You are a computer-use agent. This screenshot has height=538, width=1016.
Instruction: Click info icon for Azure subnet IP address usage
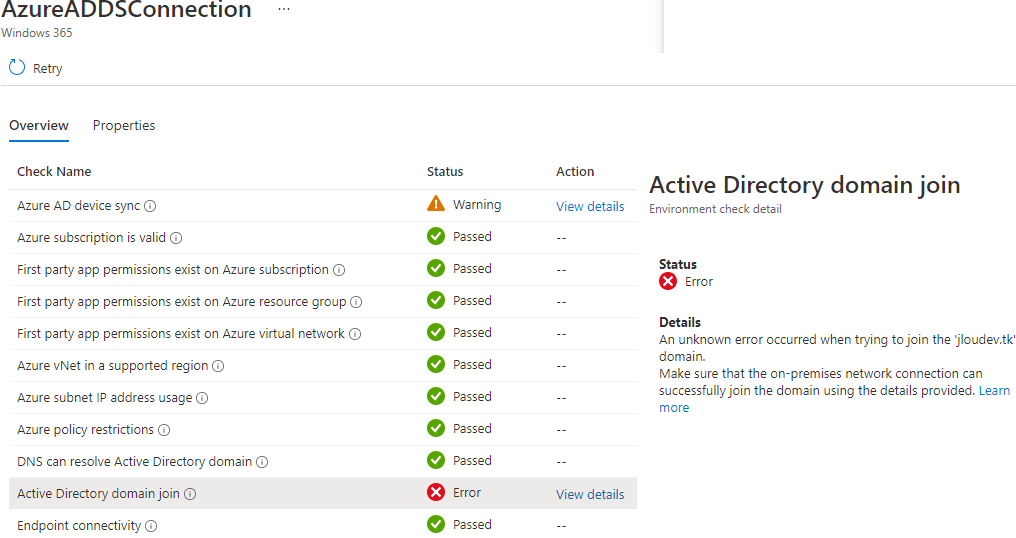pyautogui.click(x=202, y=398)
